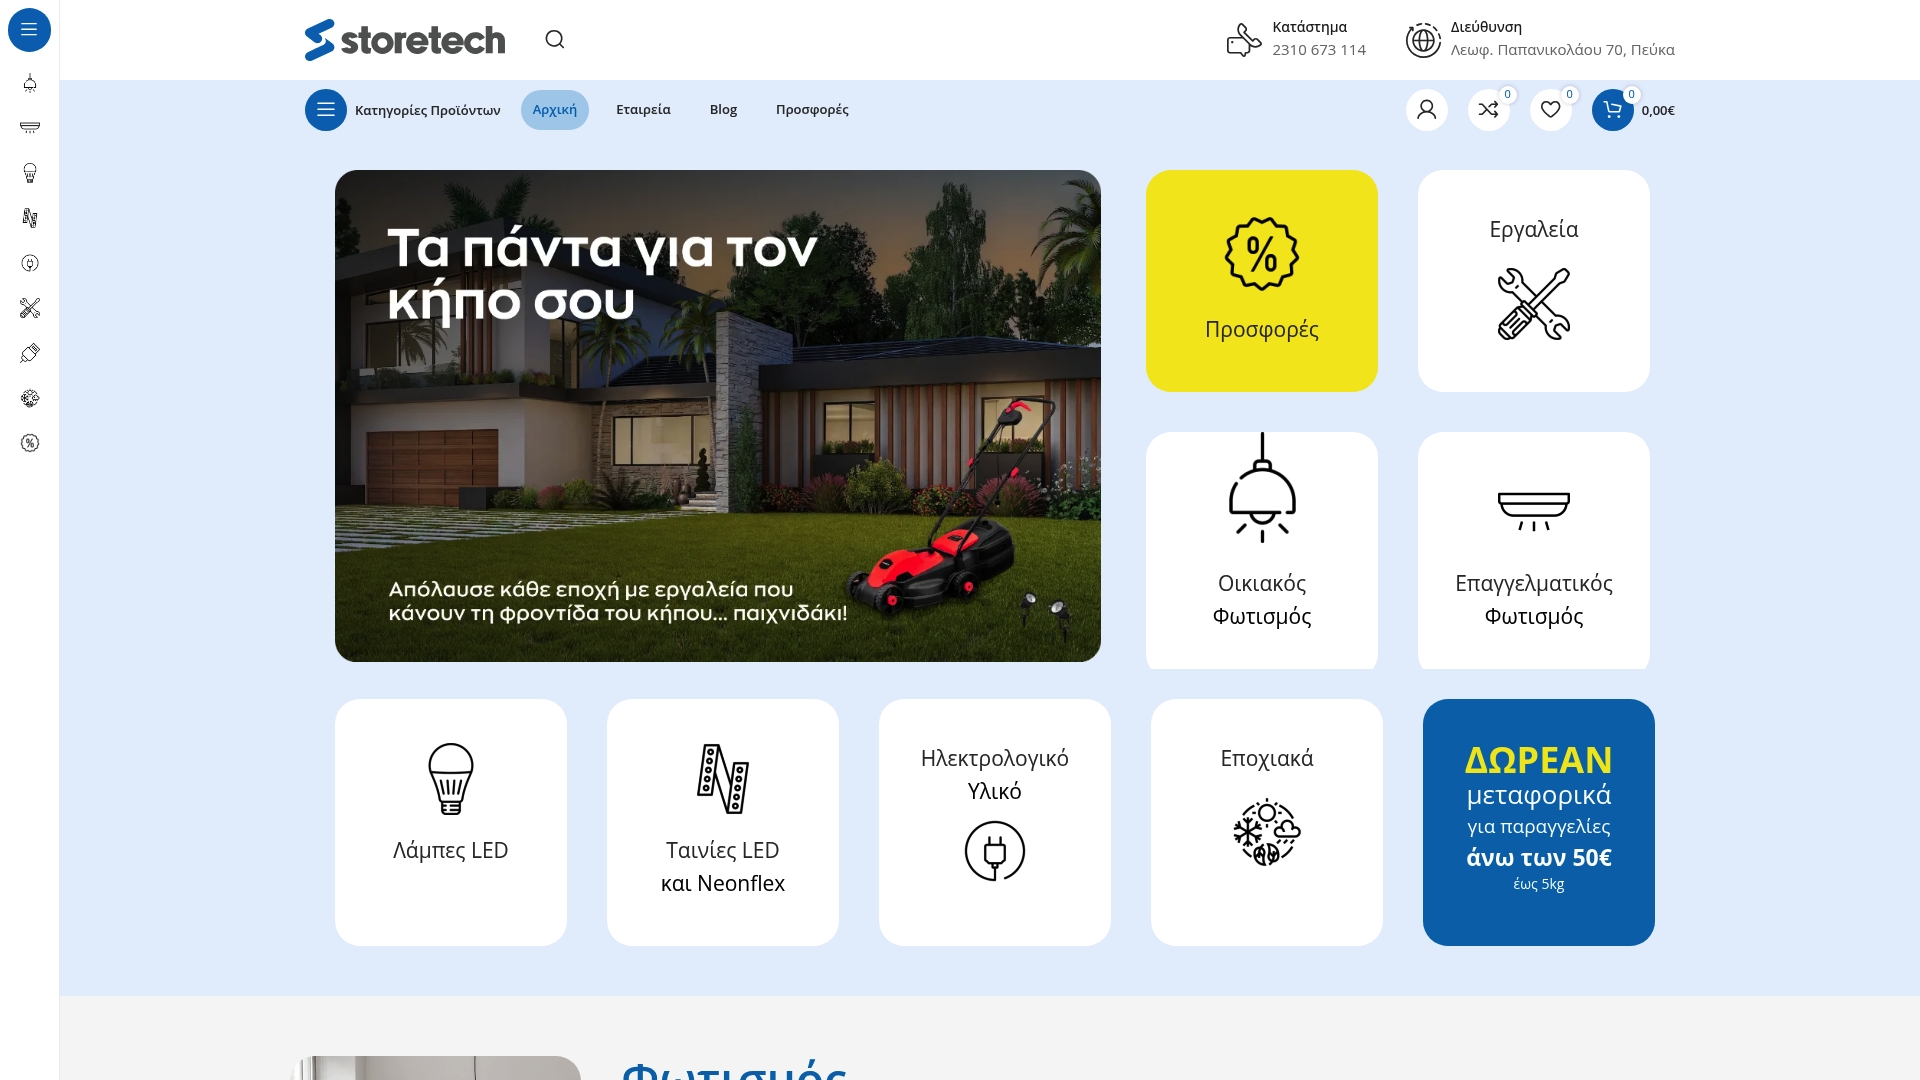Screen dimensions: 1920x1080
Task: Expand Κατηγορίες Προϊόντων menu button
Action: coord(403,110)
